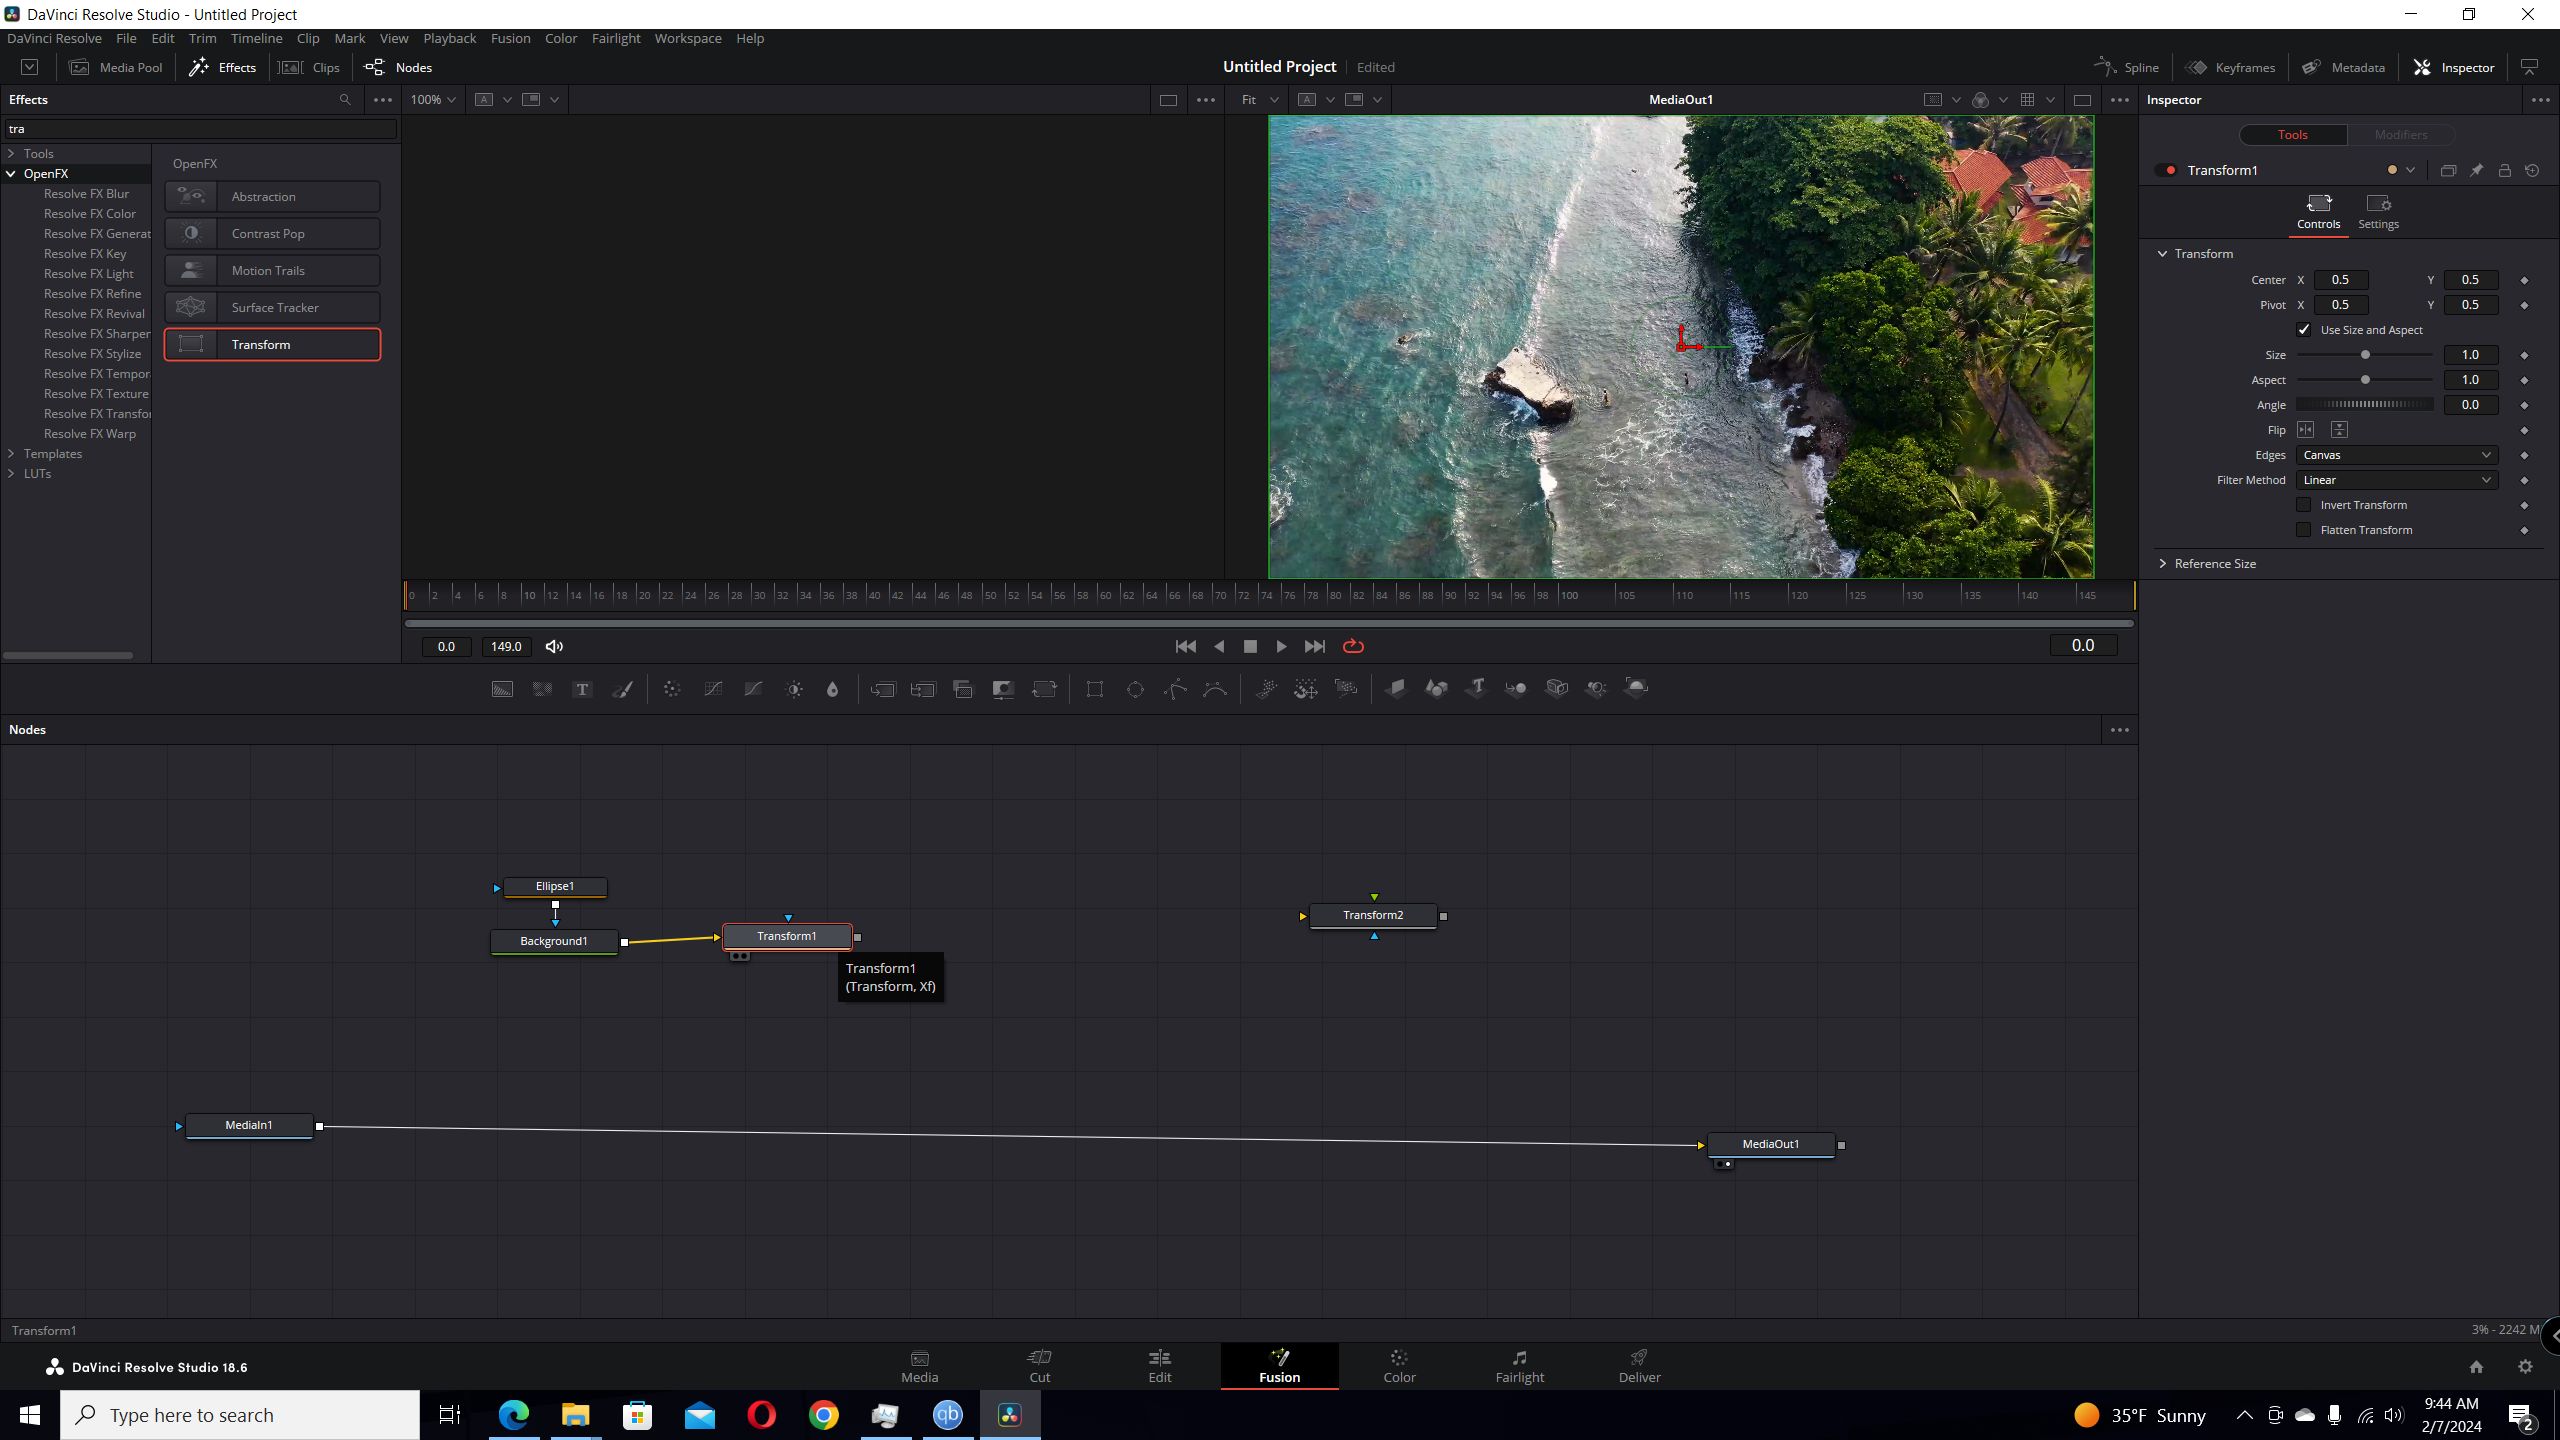Viewport: 2560px width, 1440px height.
Task: Add a pRender particle node from the toolbar
Action: (1346, 688)
